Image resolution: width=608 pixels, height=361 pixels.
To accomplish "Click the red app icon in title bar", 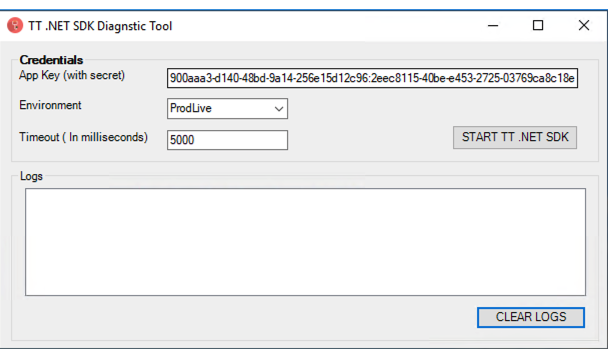I will click(15, 26).
